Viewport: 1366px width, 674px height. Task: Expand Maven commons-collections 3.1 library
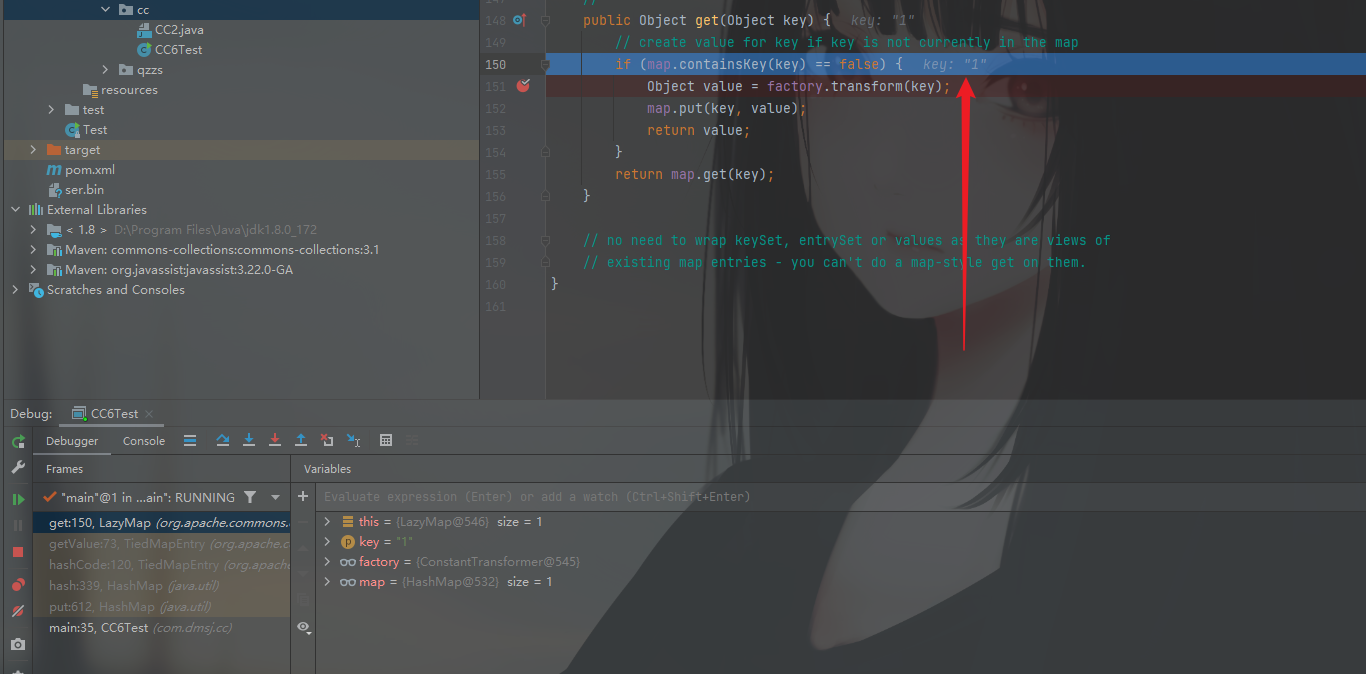pyautogui.click(x=34, y=250)
